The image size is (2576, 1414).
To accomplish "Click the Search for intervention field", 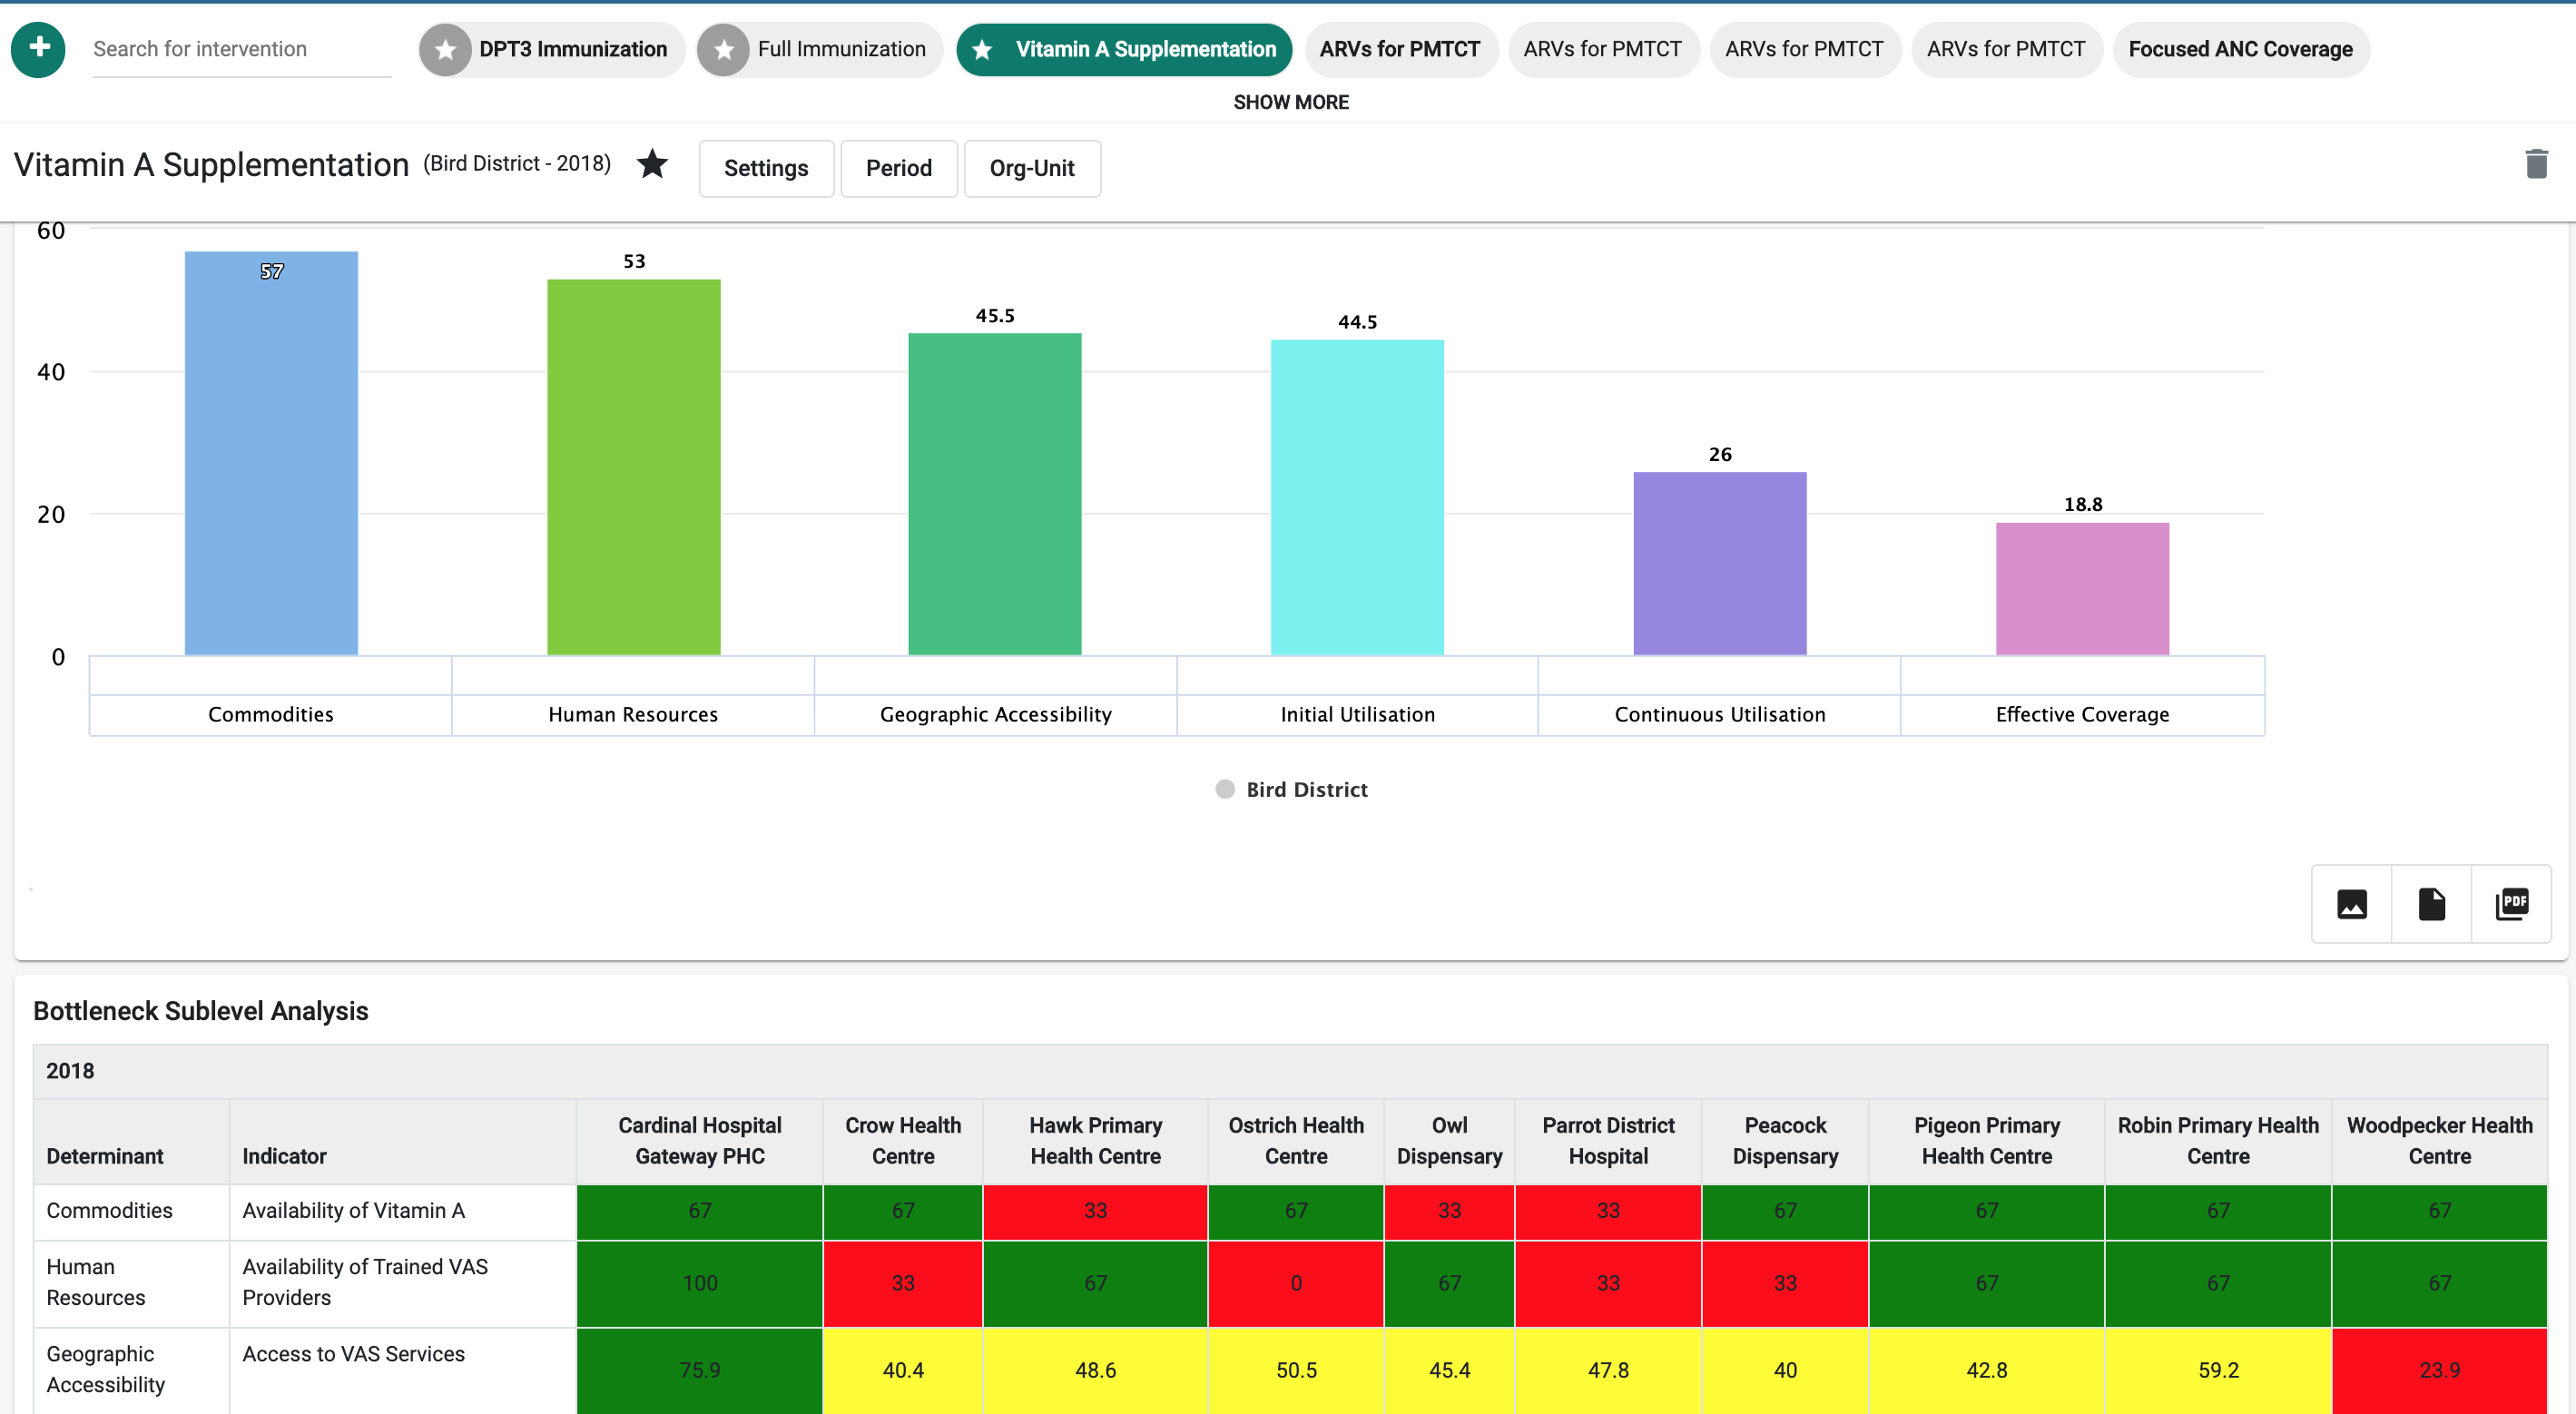I will tap(241, 49).
